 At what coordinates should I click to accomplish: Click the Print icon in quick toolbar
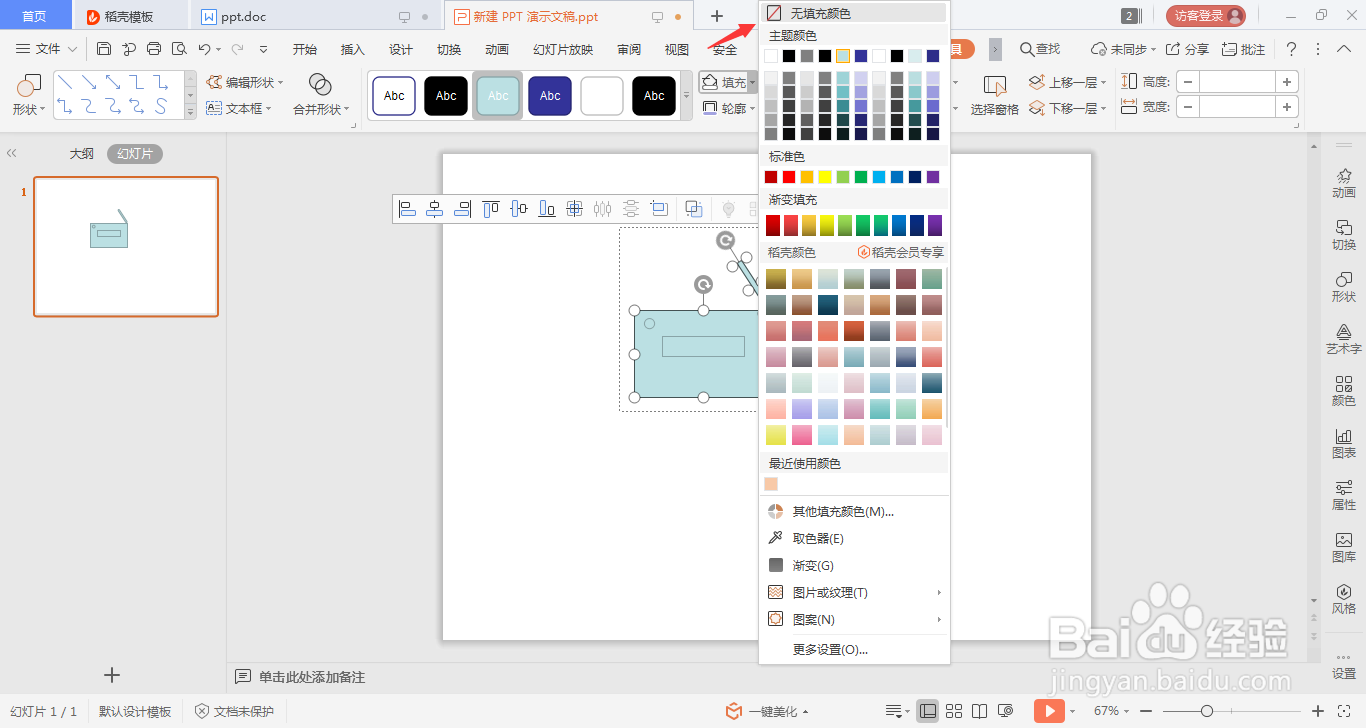point(154,49)
